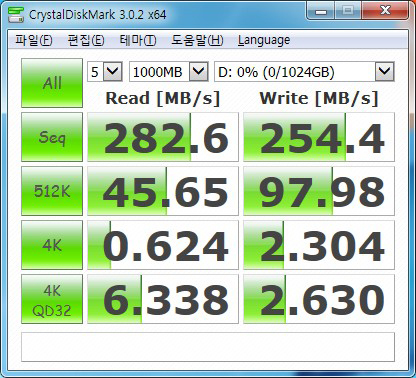The width and height of the screenshot is (416, 378).
Task: Open the Language menu
Action: [264, 40]
